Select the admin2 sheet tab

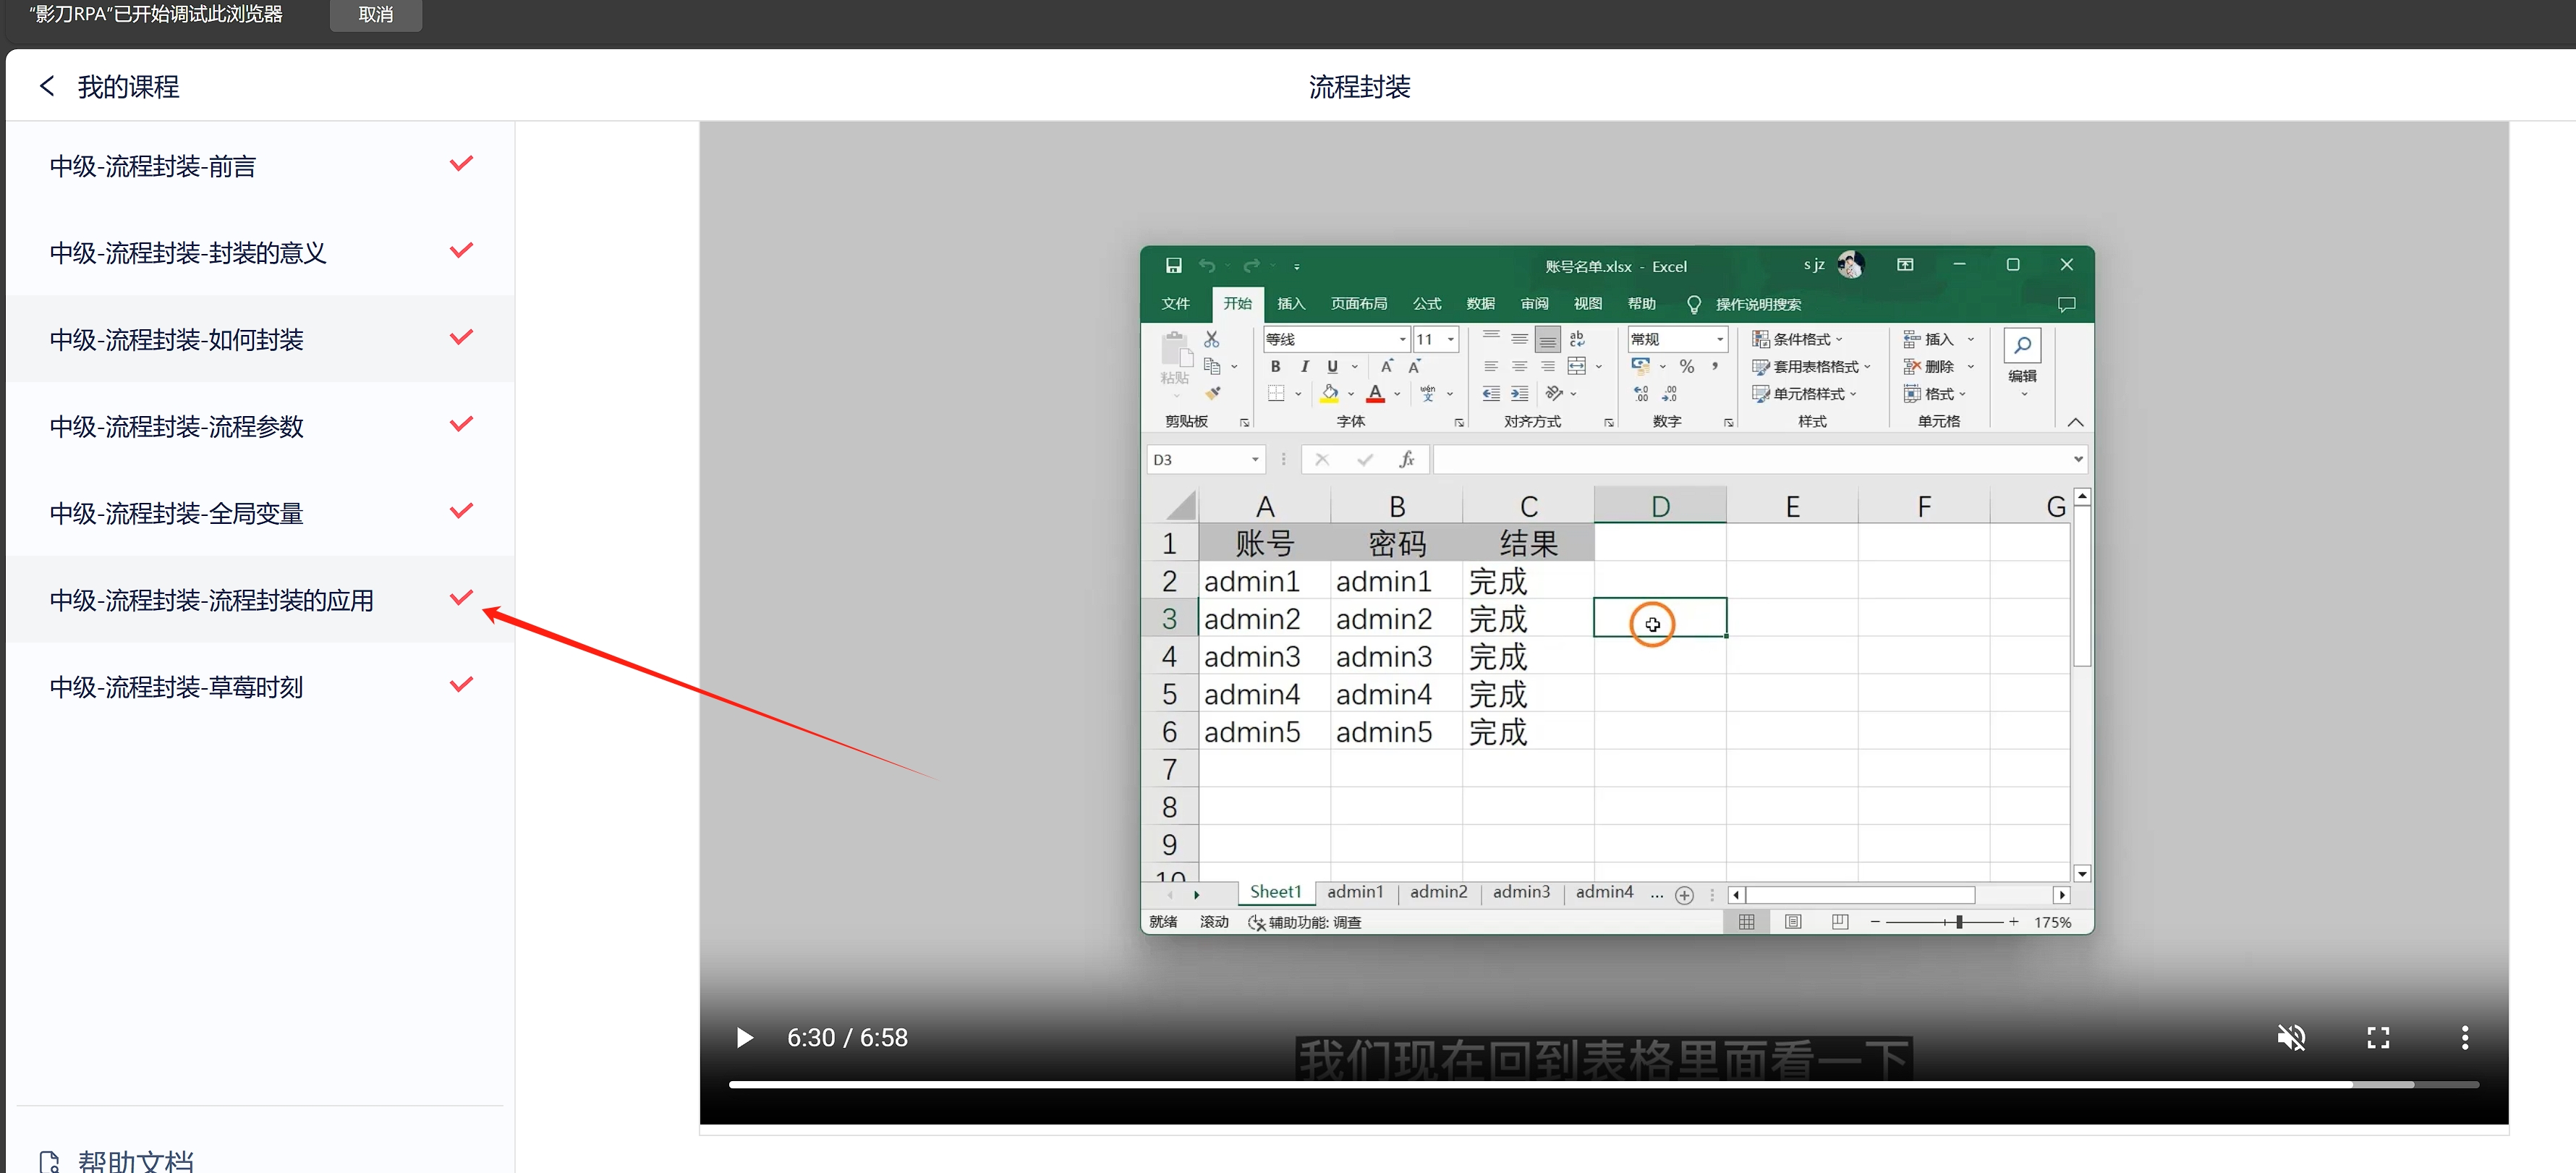point(1438,892)
